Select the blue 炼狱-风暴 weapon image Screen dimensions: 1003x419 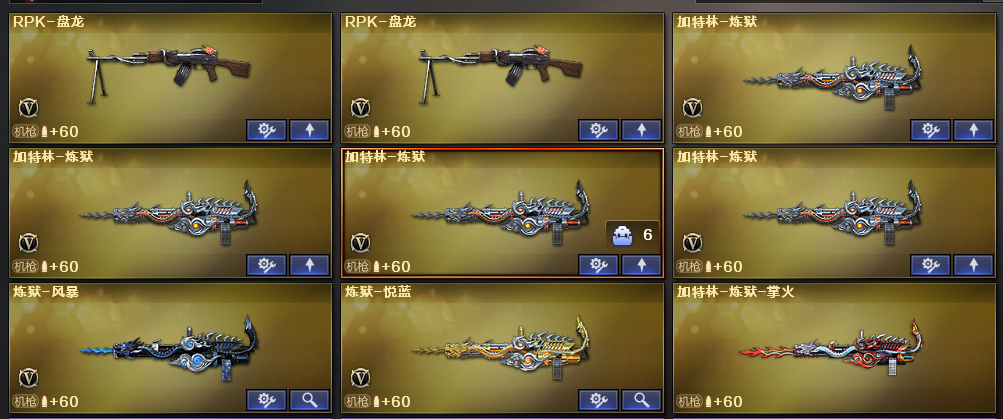(169, 351)
